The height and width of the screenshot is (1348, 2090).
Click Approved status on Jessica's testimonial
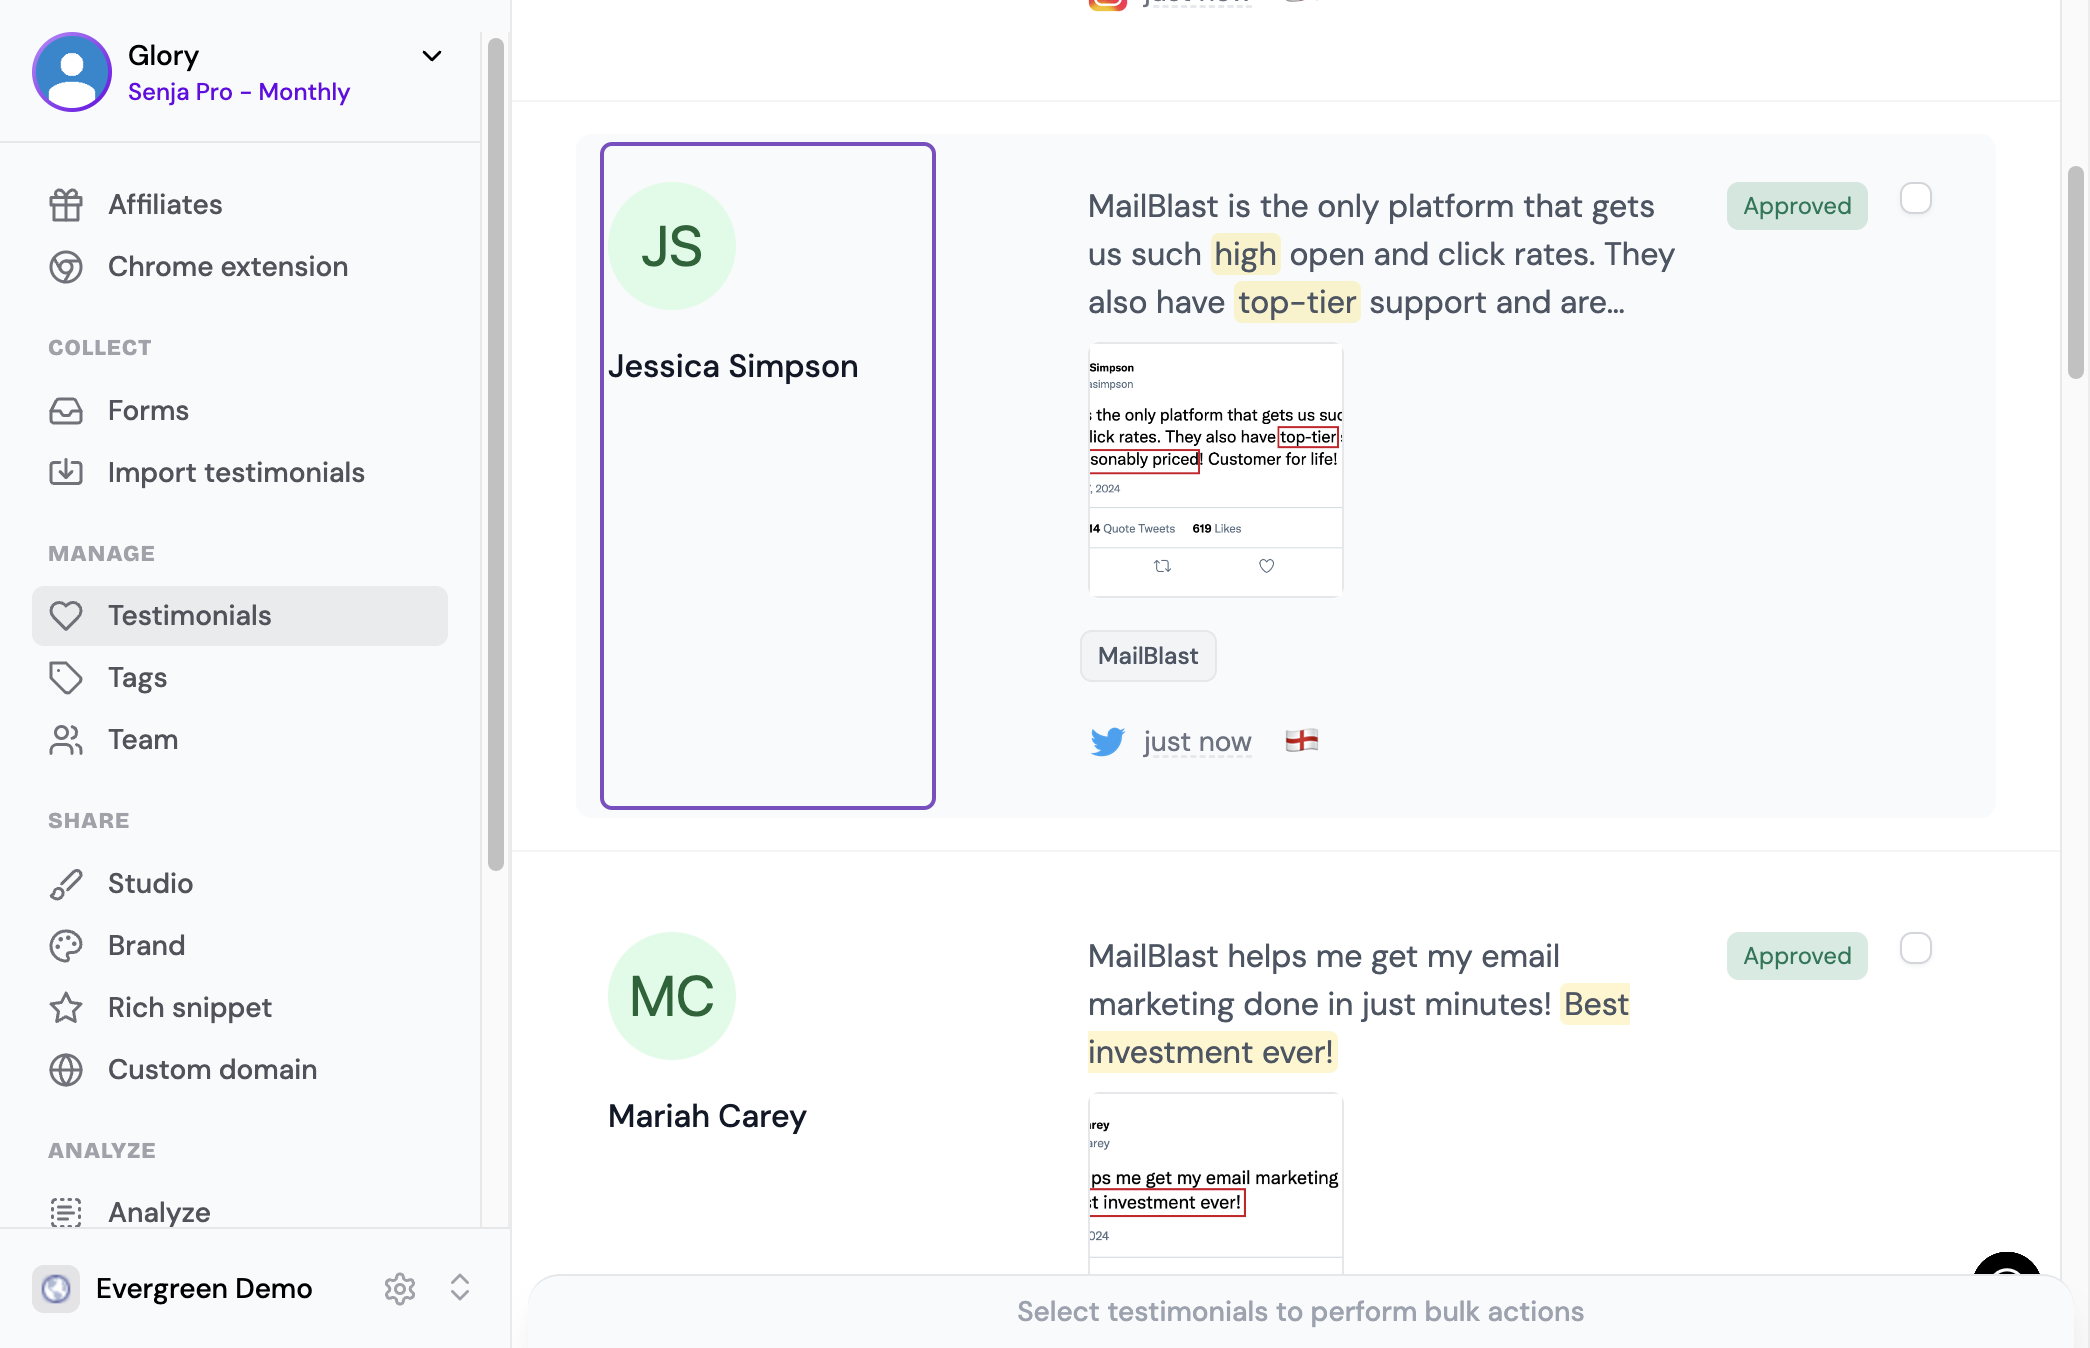1797,206
